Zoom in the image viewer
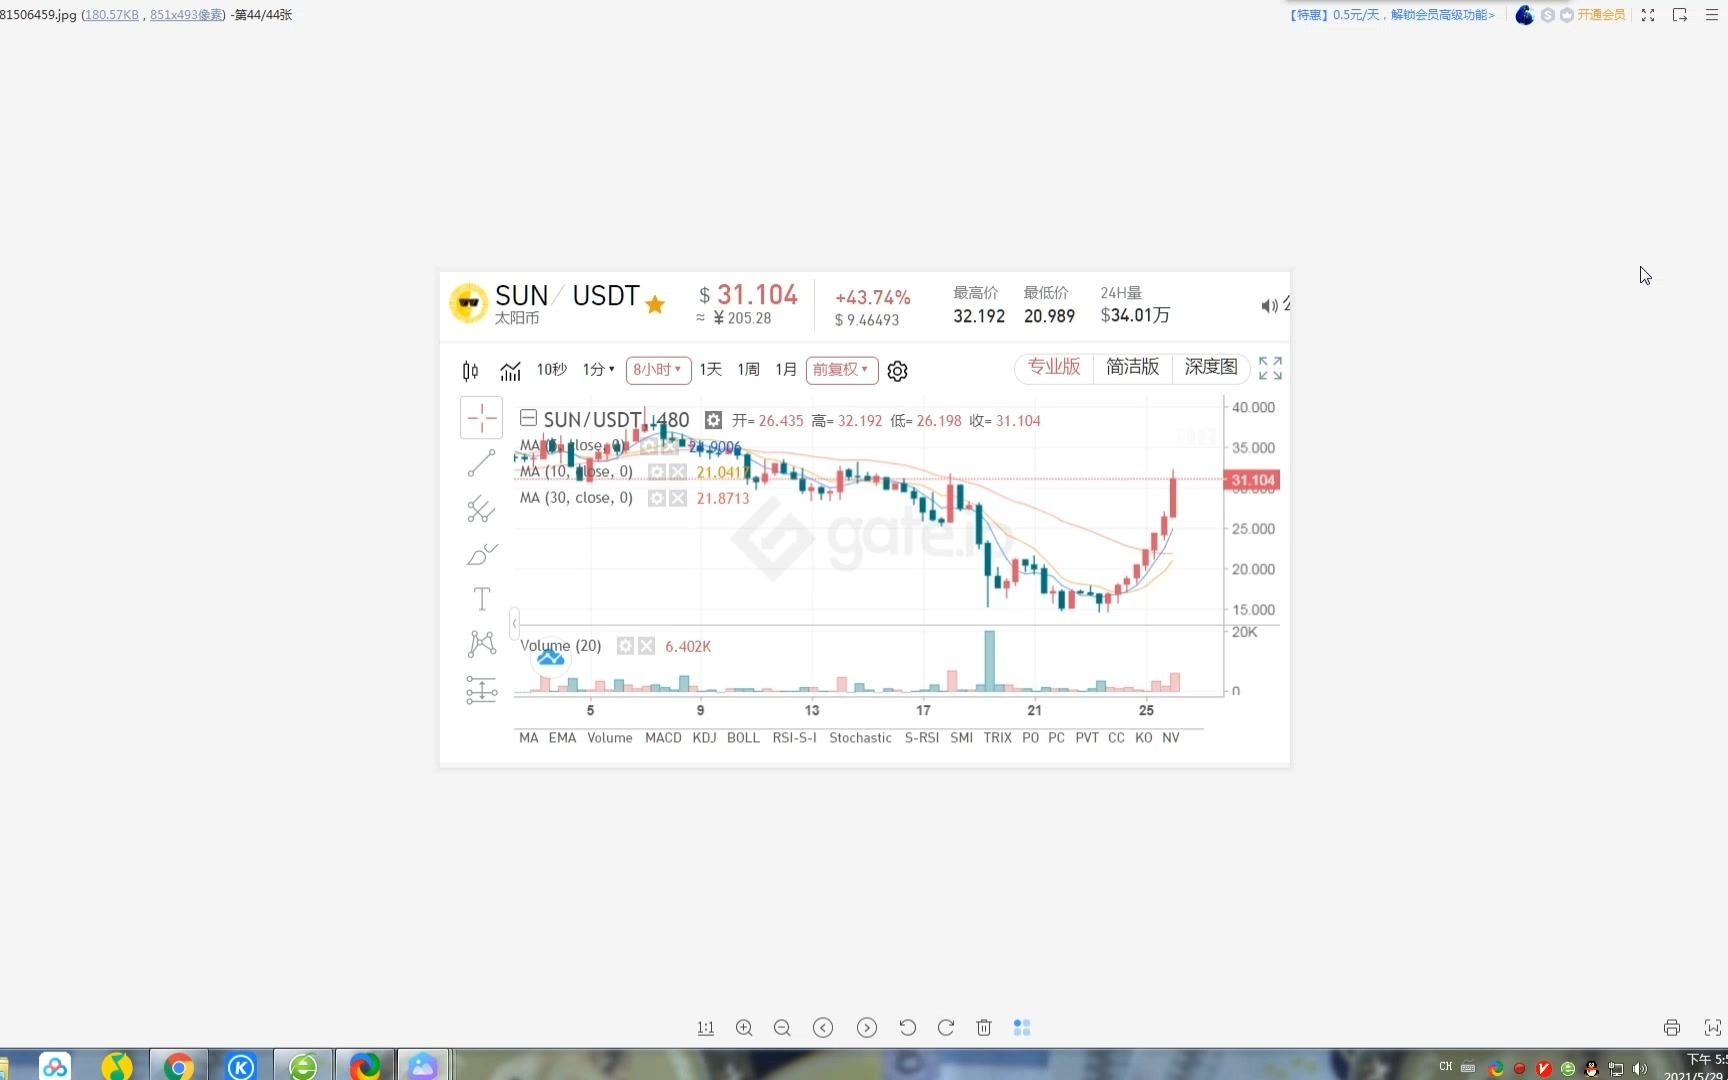The width and height of the screenshot is (1728, 1080). coord(744,1028)
